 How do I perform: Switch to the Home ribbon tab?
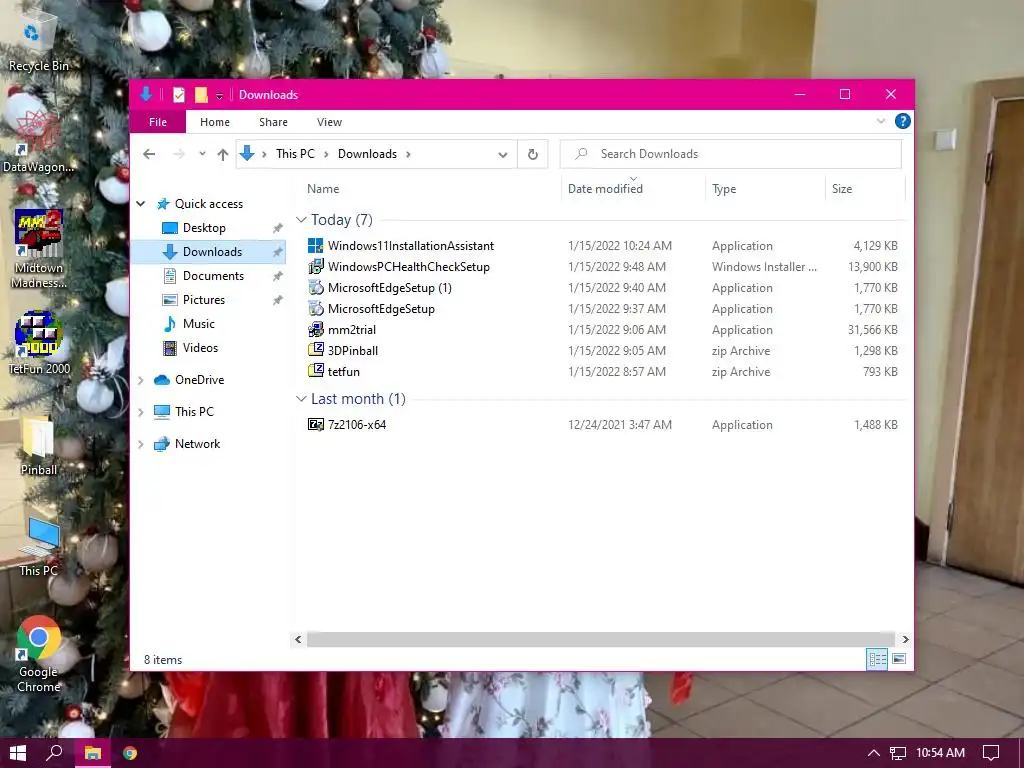pos(215,122)
